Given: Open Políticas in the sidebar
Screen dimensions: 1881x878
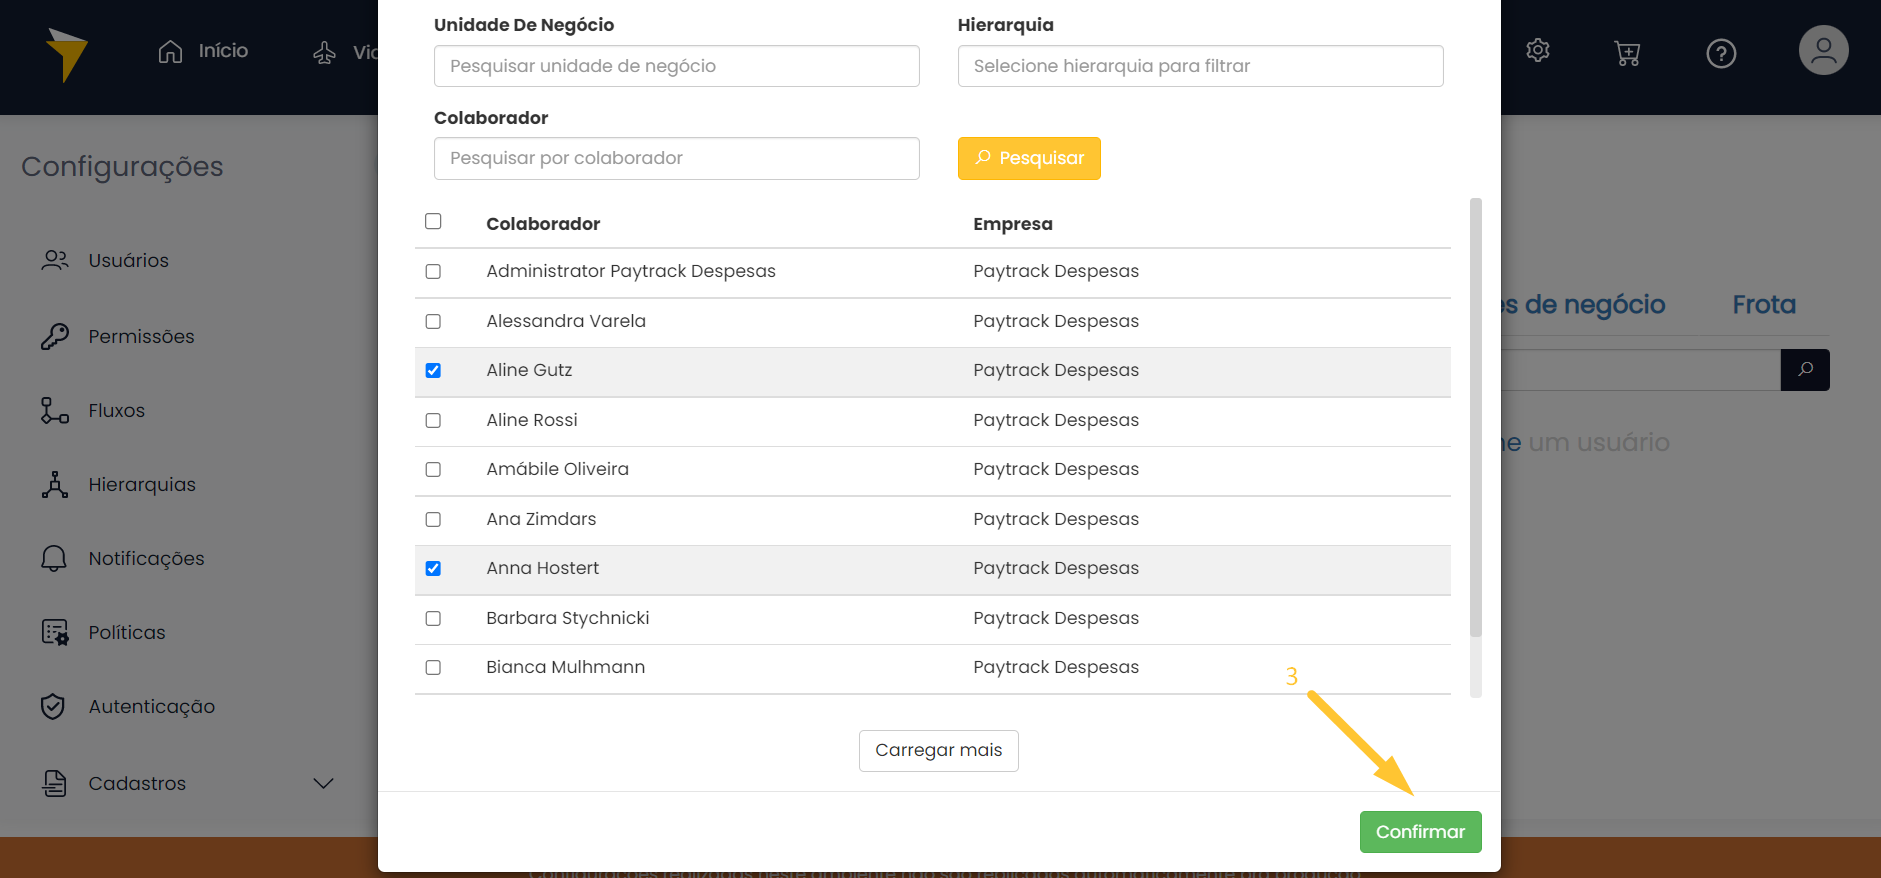Looking at the screenshot, I should [127, 632].
